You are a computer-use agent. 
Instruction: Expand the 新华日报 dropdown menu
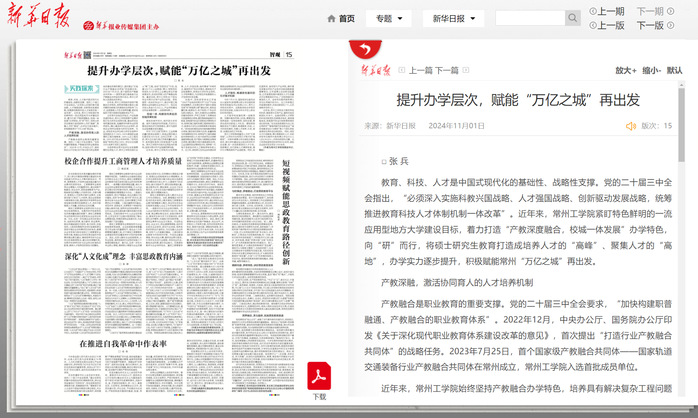tap(453, 19)
